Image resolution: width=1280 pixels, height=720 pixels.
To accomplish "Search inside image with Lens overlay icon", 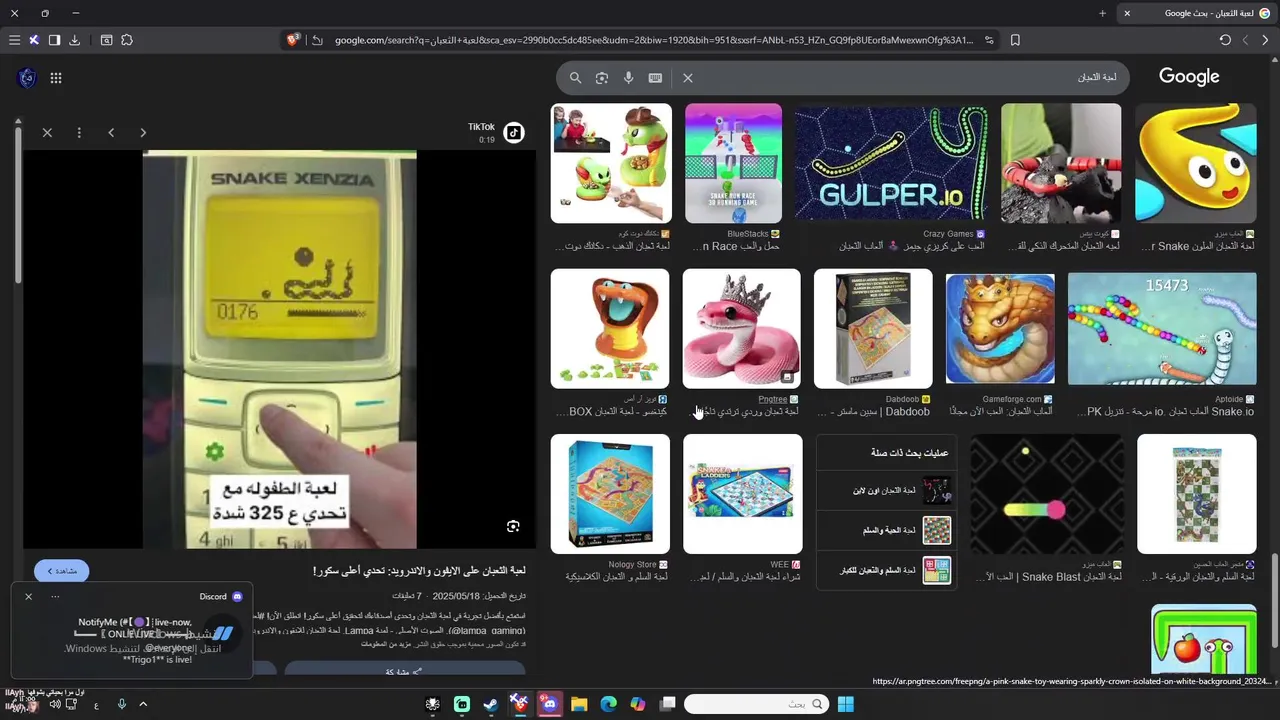I will pyautogui.click(x=513, y=526).
